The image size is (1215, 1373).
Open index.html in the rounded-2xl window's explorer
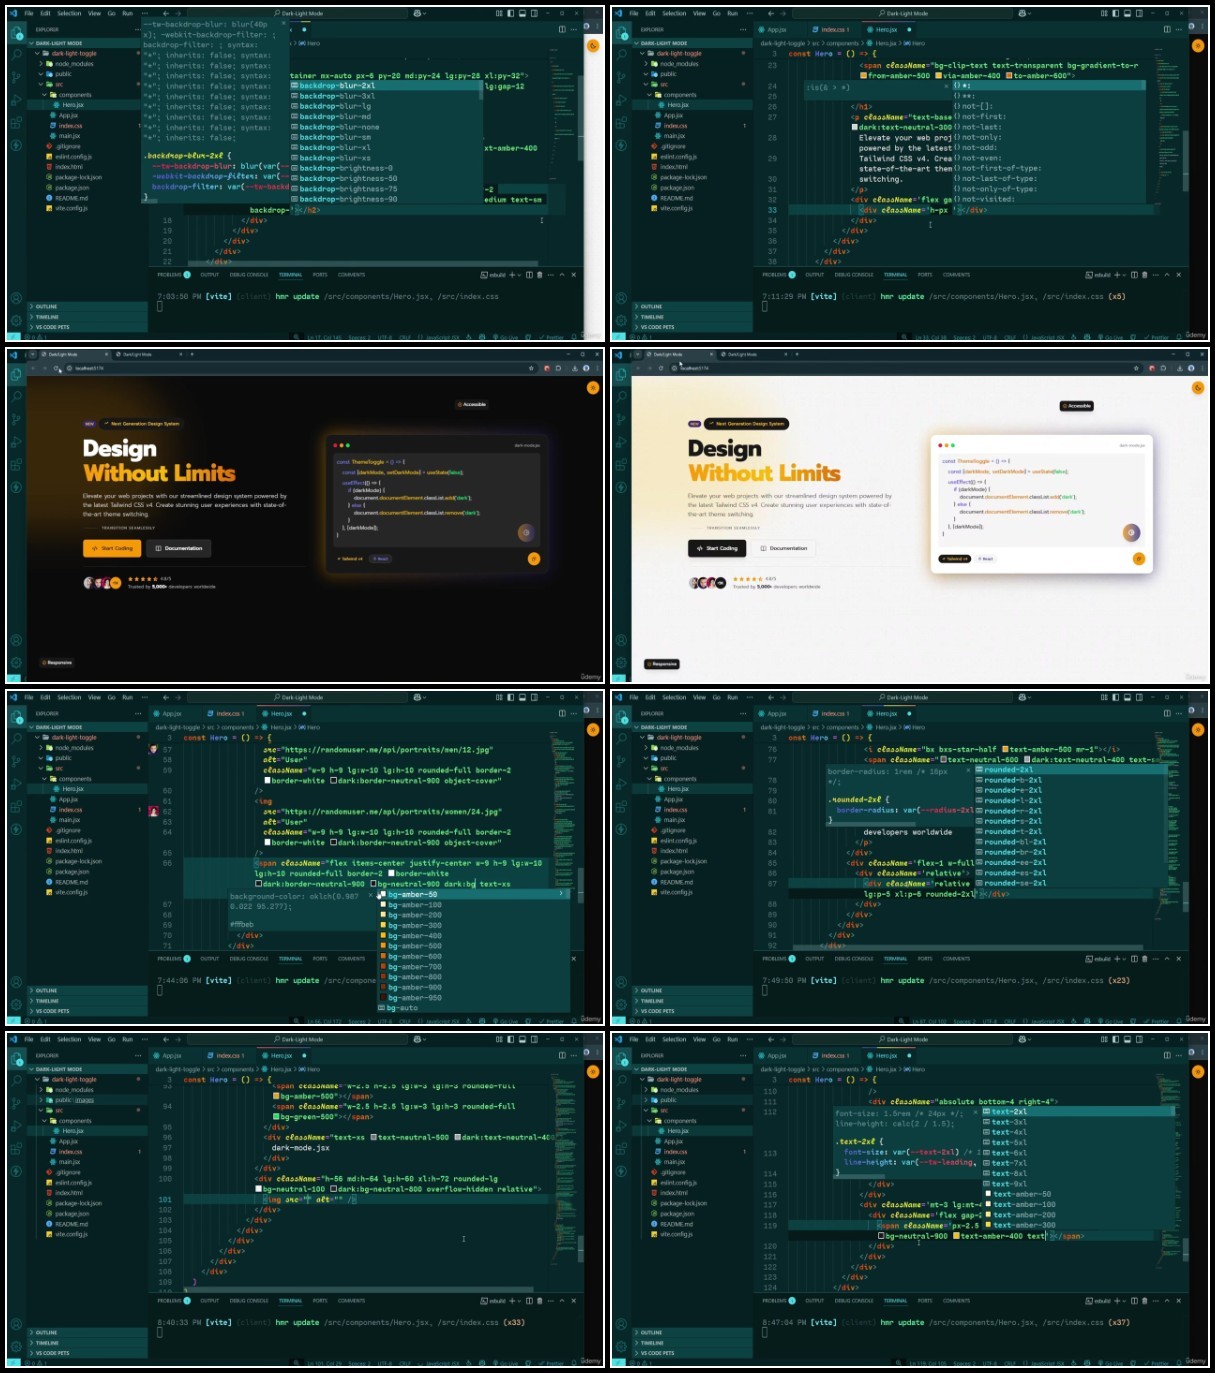tap(673, 851)
